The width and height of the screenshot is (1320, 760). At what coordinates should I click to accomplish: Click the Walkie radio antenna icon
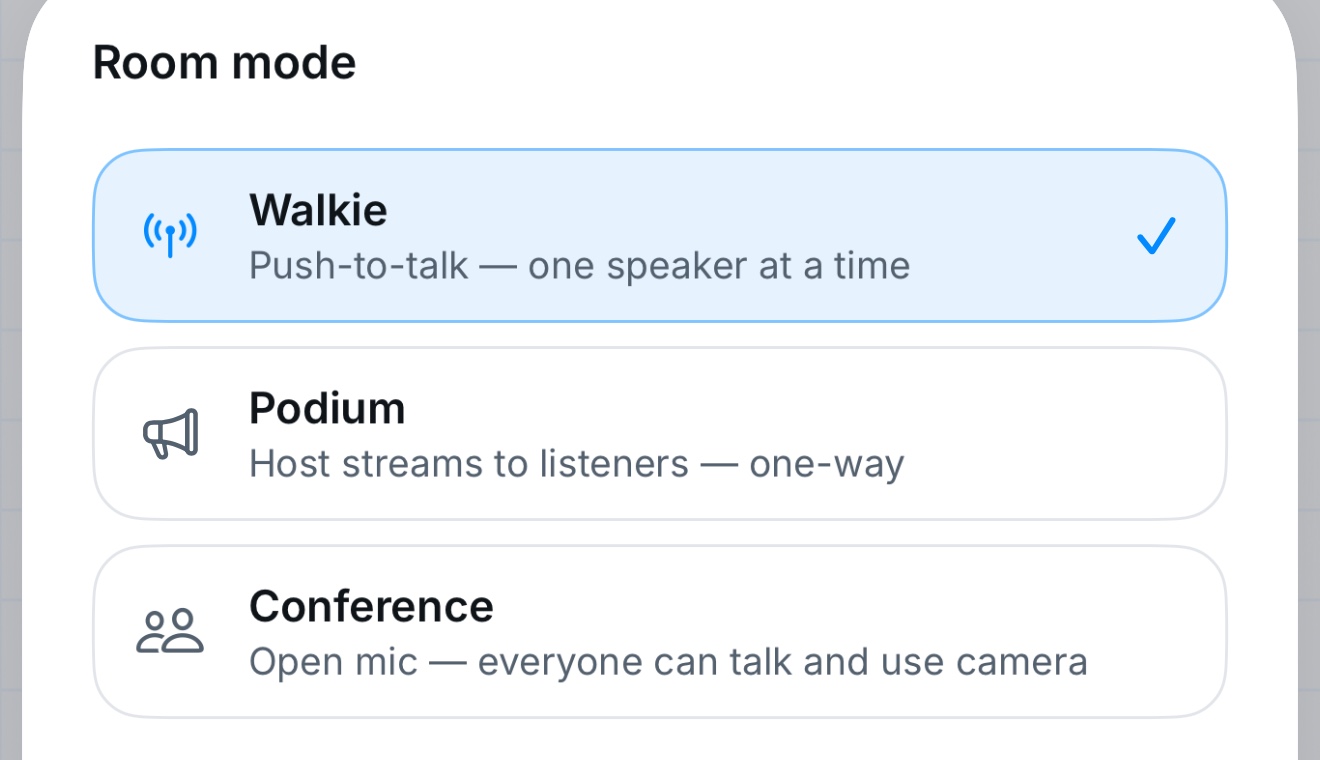(x=170, y=235)
